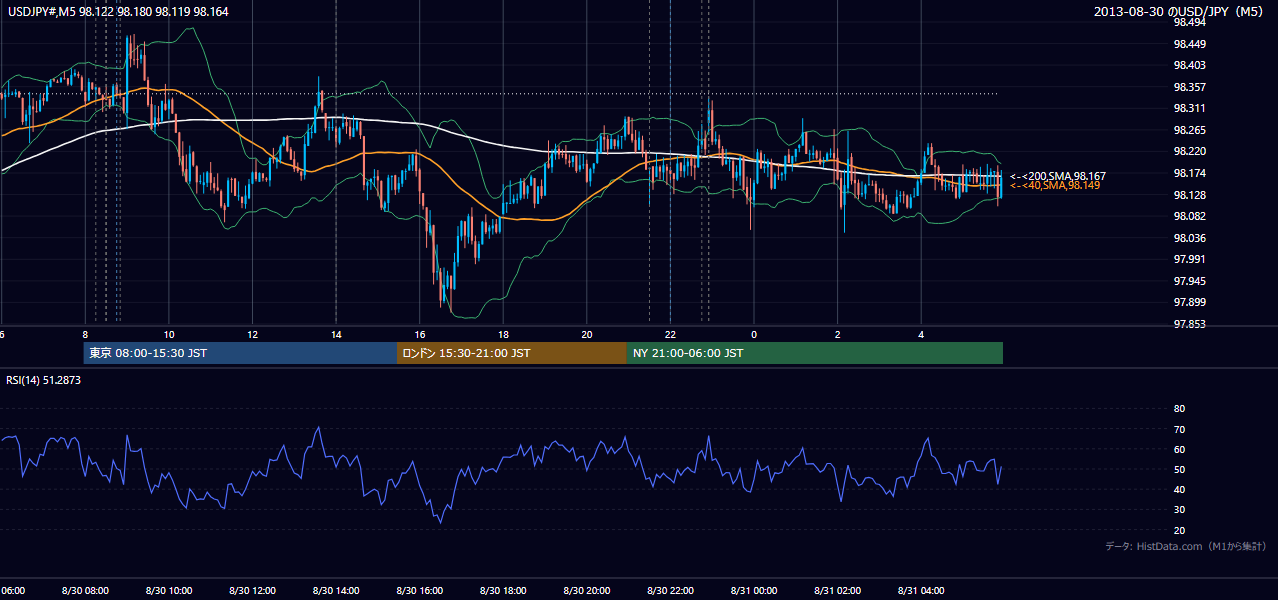
Task: Click the 8/30 22:00 bottom time label
Action: (x=670, y=591)
